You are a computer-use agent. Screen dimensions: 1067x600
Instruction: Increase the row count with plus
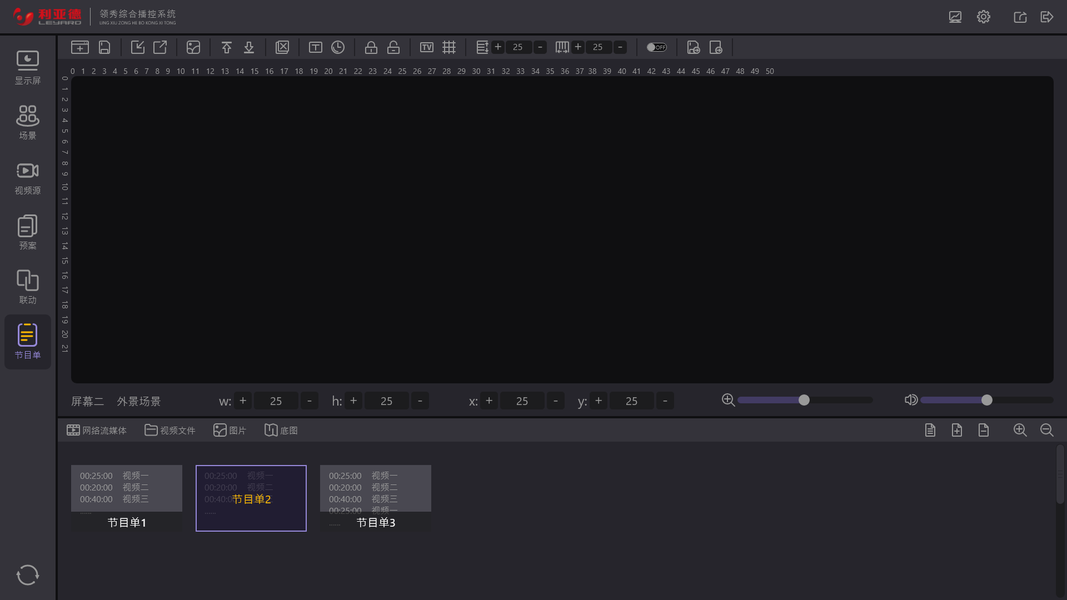coord(498,47)
